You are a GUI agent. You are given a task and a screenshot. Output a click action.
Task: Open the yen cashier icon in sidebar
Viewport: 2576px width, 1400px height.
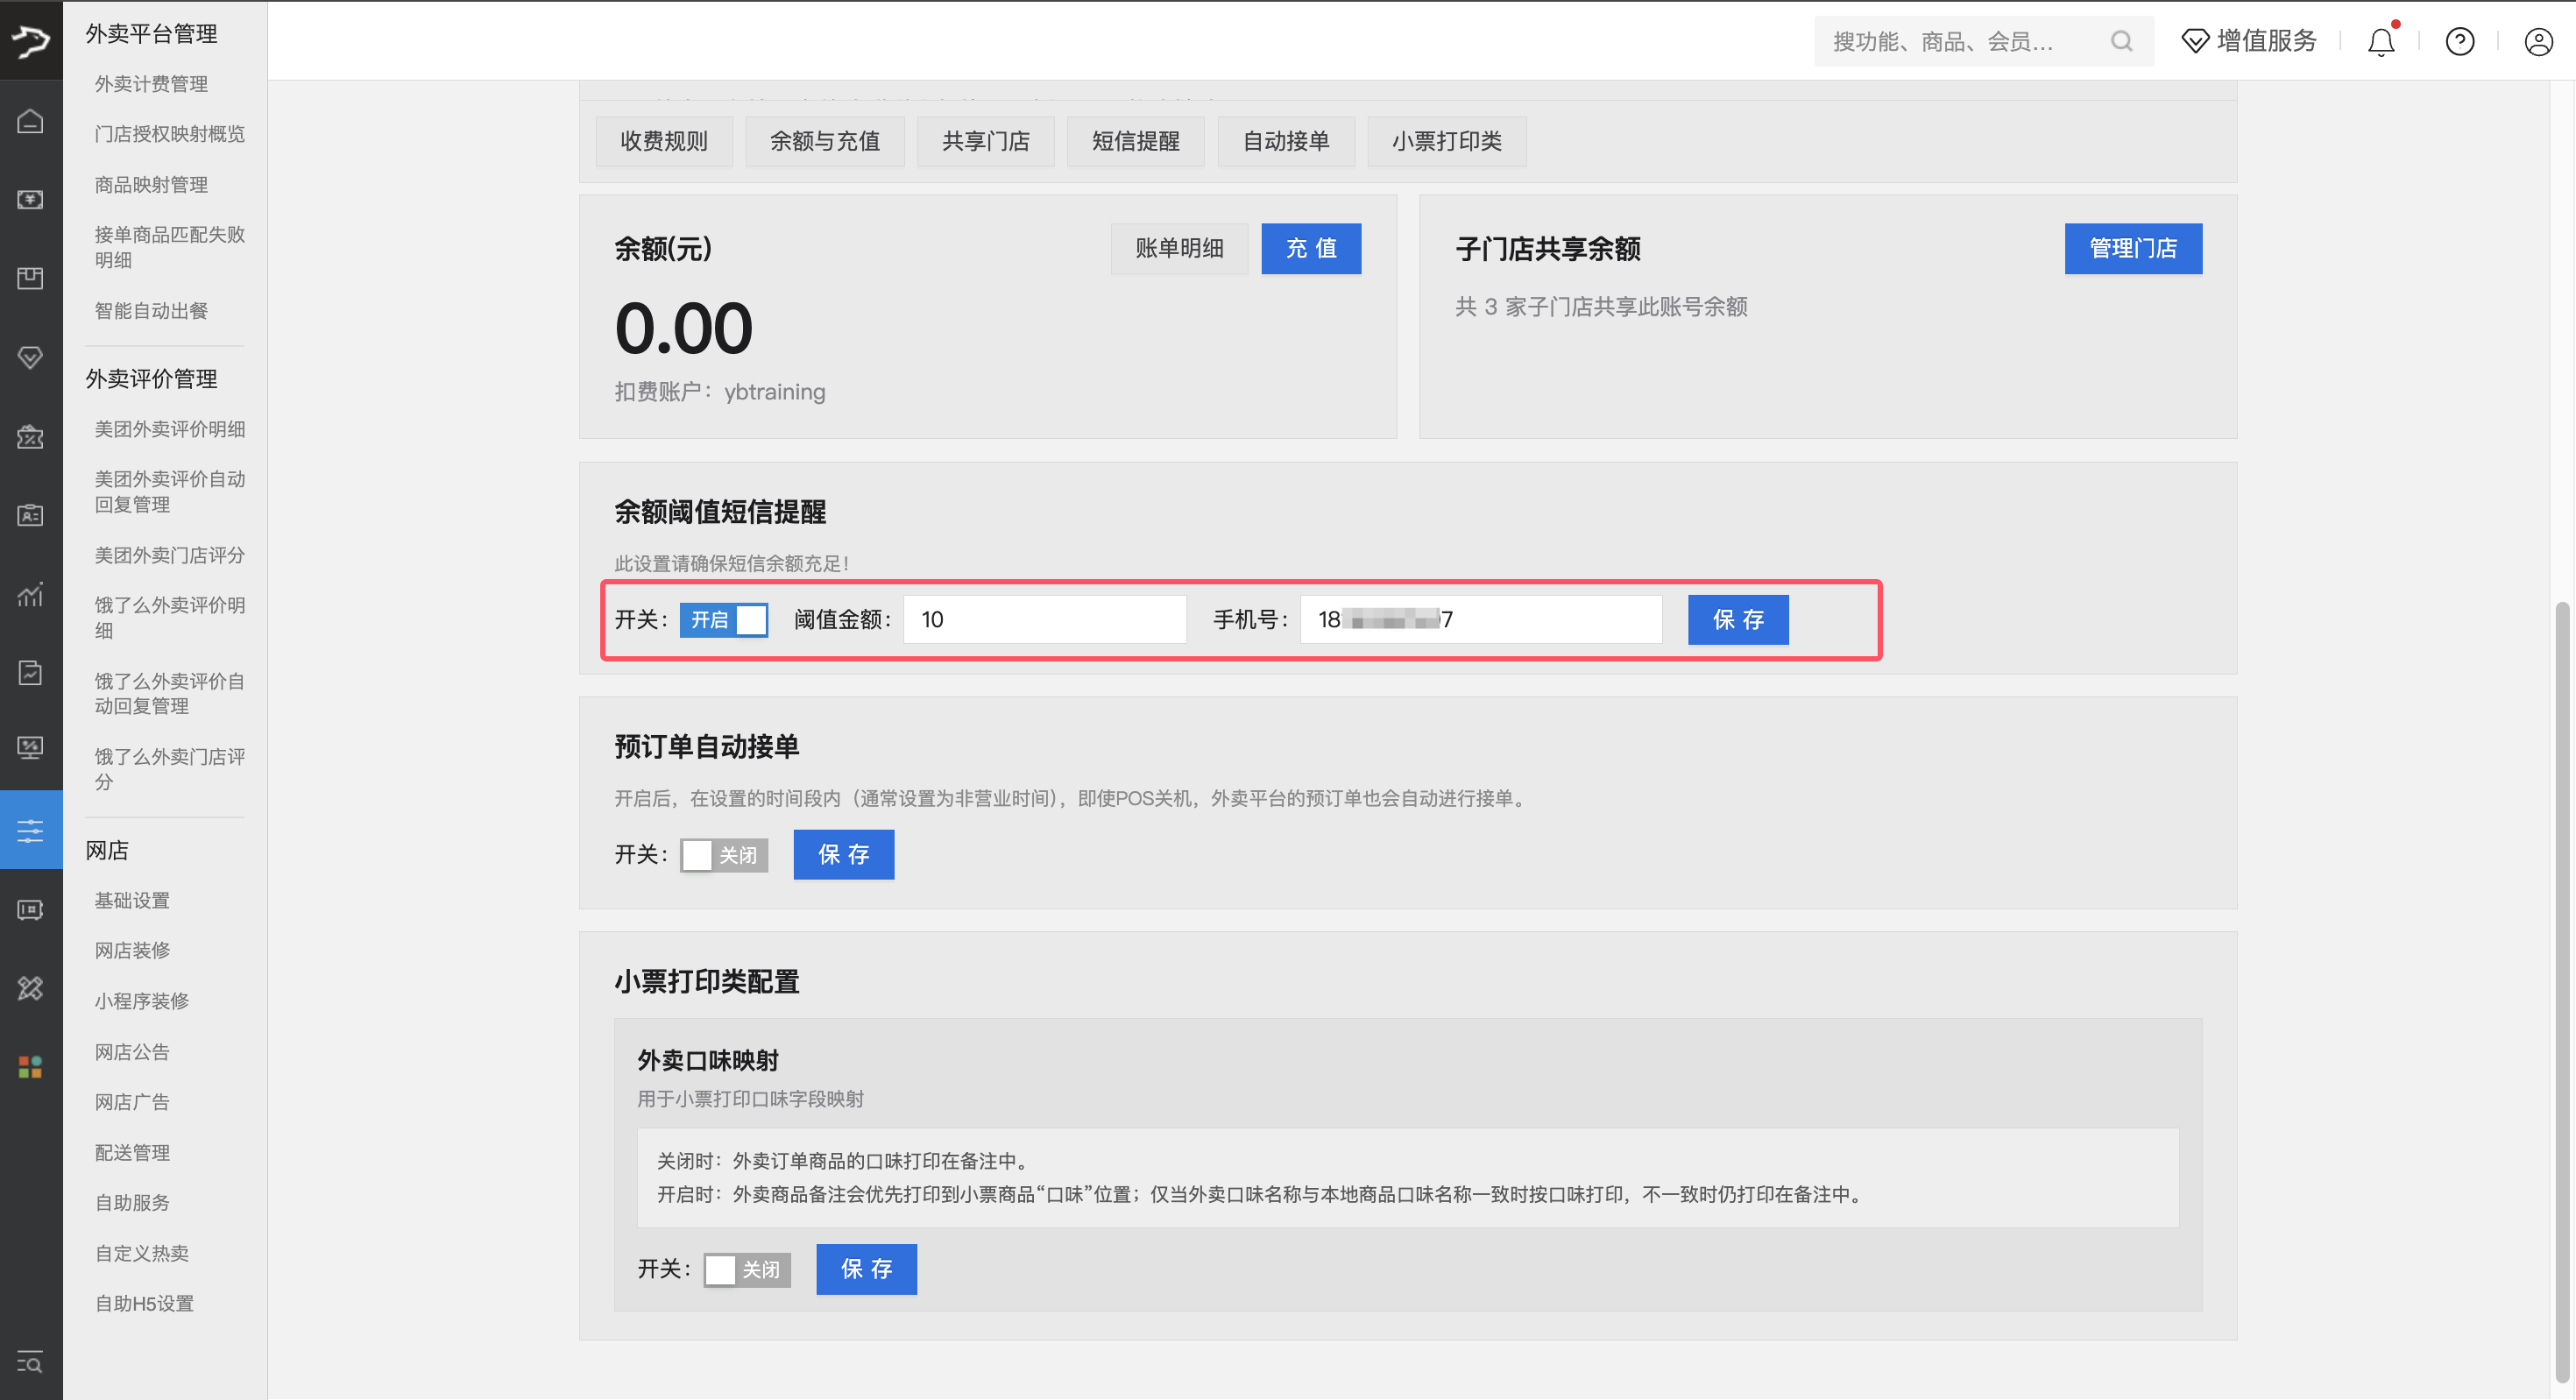30,200
